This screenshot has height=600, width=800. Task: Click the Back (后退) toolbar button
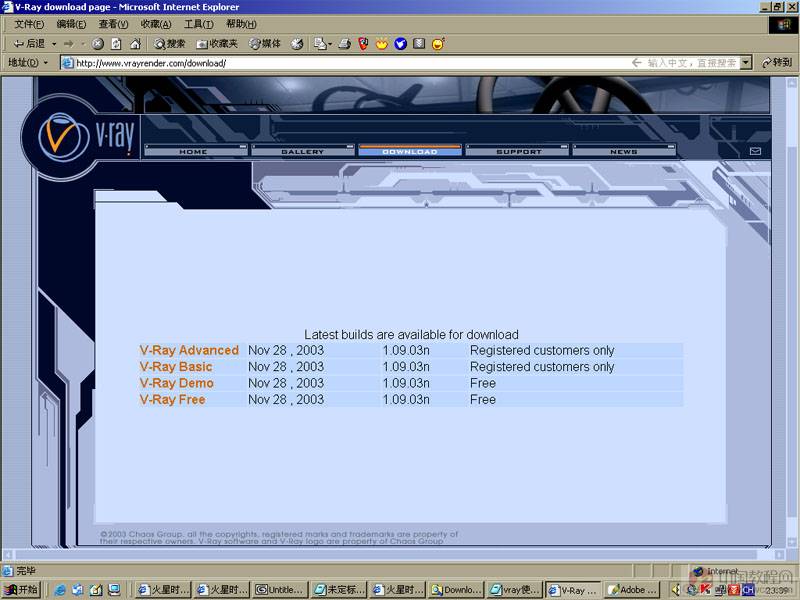tap(29, 44)
